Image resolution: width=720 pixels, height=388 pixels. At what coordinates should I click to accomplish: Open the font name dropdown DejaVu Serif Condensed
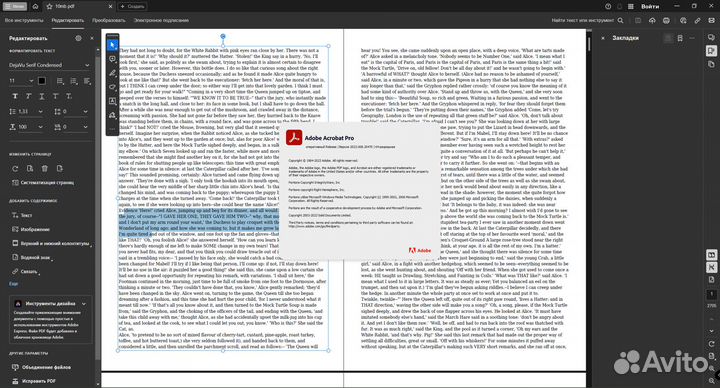coord(49,65)
